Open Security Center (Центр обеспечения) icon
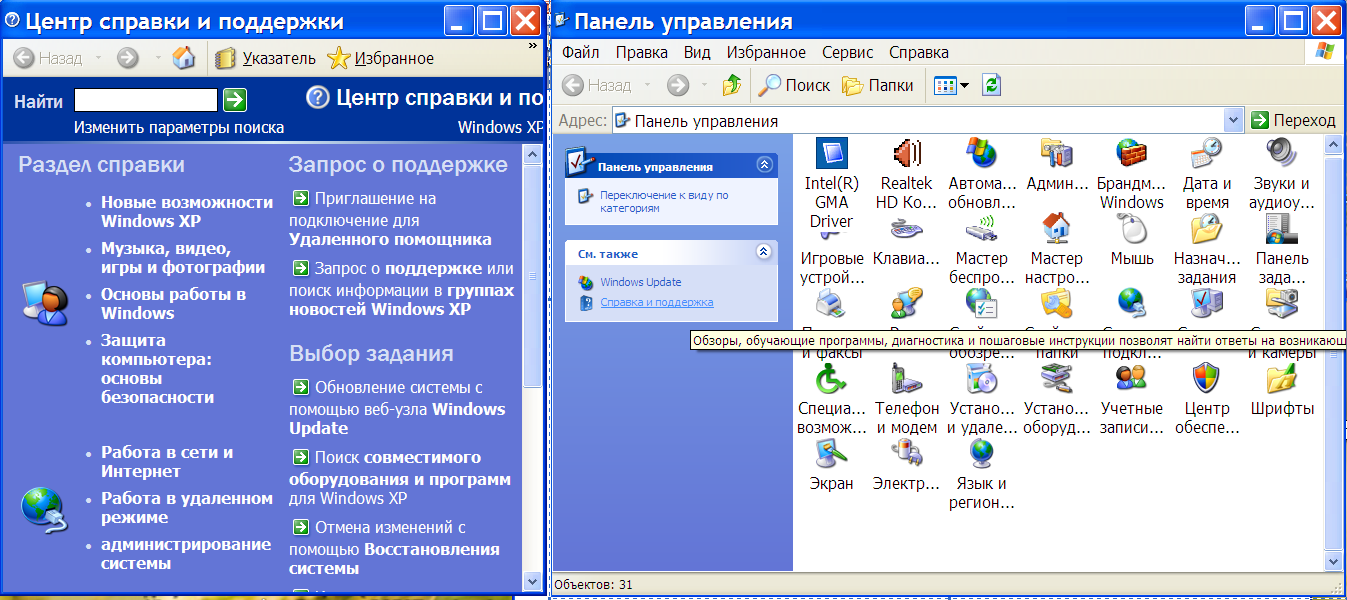 point(1207,379)
